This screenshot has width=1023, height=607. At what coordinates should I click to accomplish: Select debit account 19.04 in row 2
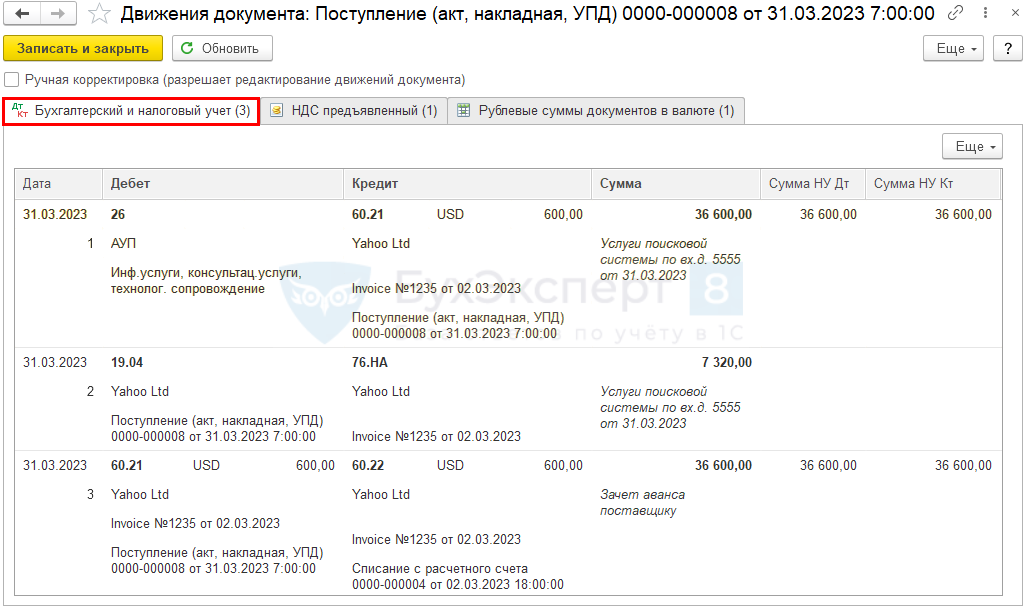point(127,362)
